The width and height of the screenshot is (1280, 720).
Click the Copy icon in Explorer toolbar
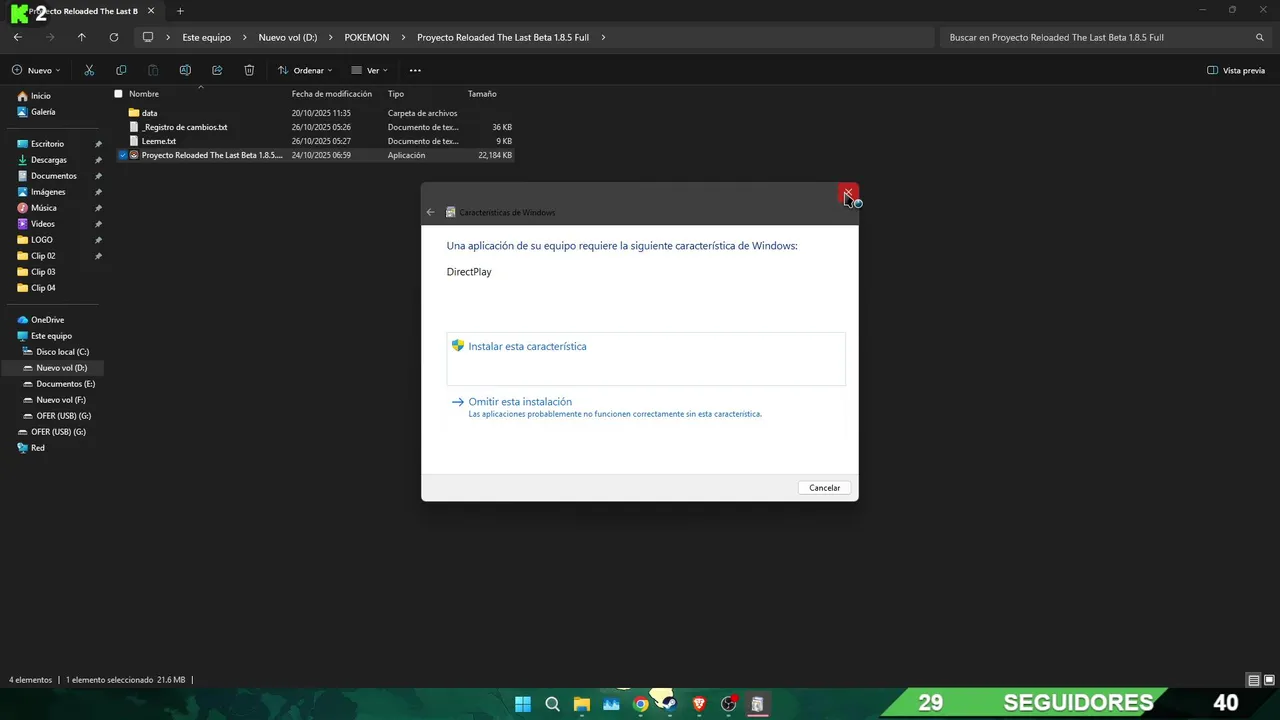(121, 70)
